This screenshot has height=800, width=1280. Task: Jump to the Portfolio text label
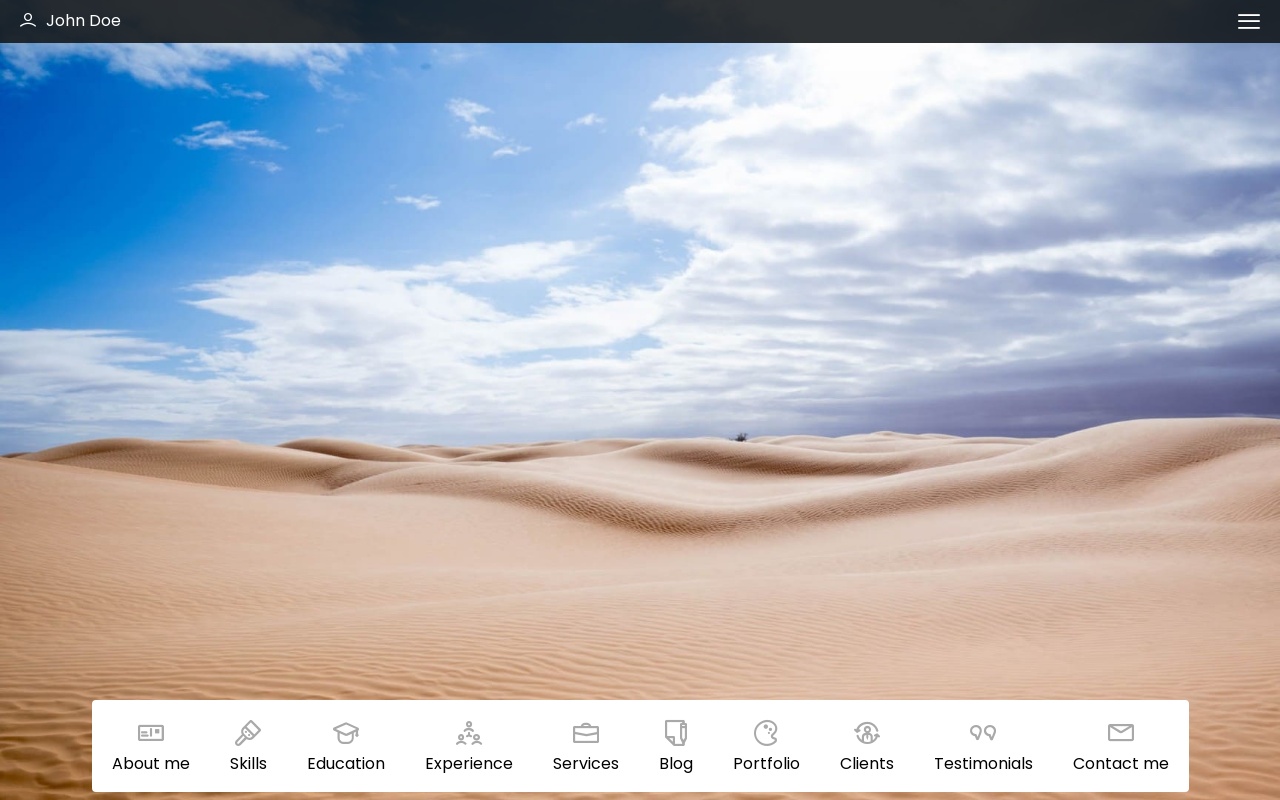tap(766, 764)
